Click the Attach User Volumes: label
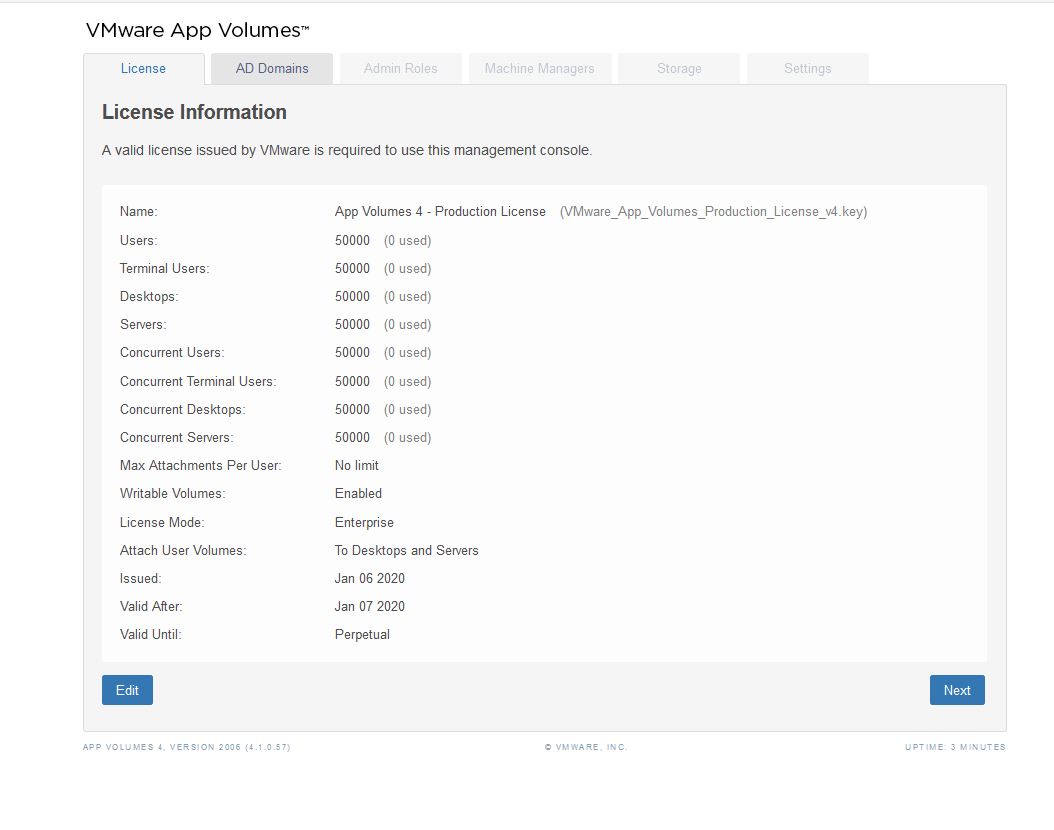This screenshot has height=830, width=1054. [184, 551]
